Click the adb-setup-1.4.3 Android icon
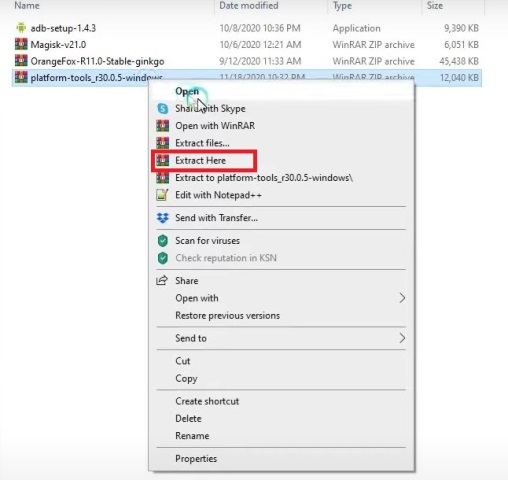The image size is (508, 480). pyautogui.click(x=21, y=28)
